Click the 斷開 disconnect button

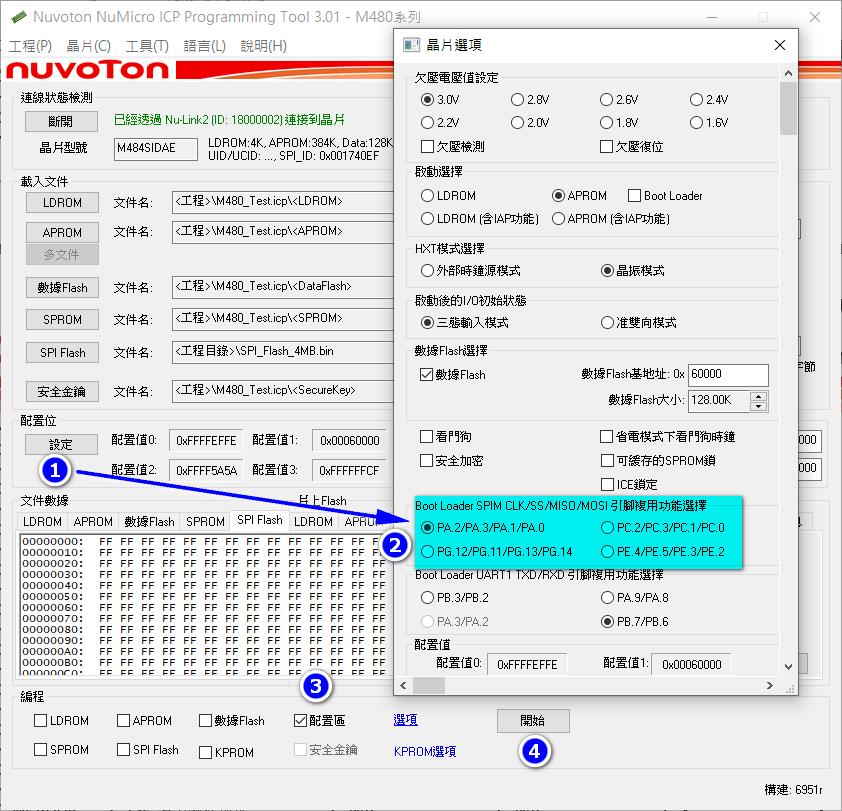pos(61,121)
